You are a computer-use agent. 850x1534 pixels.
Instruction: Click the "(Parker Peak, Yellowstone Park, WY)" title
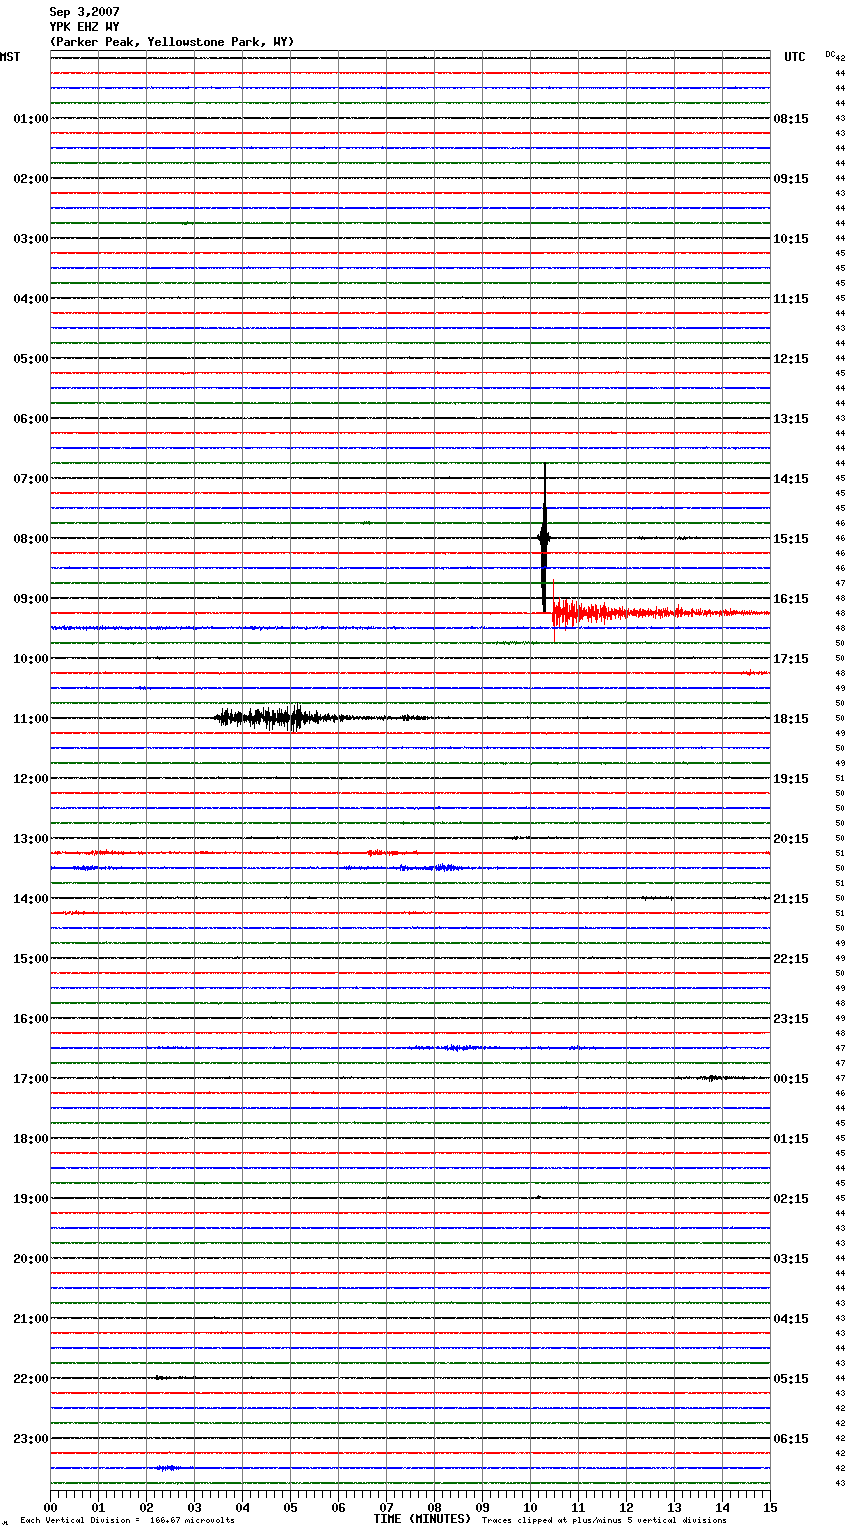tap(172, 42)
